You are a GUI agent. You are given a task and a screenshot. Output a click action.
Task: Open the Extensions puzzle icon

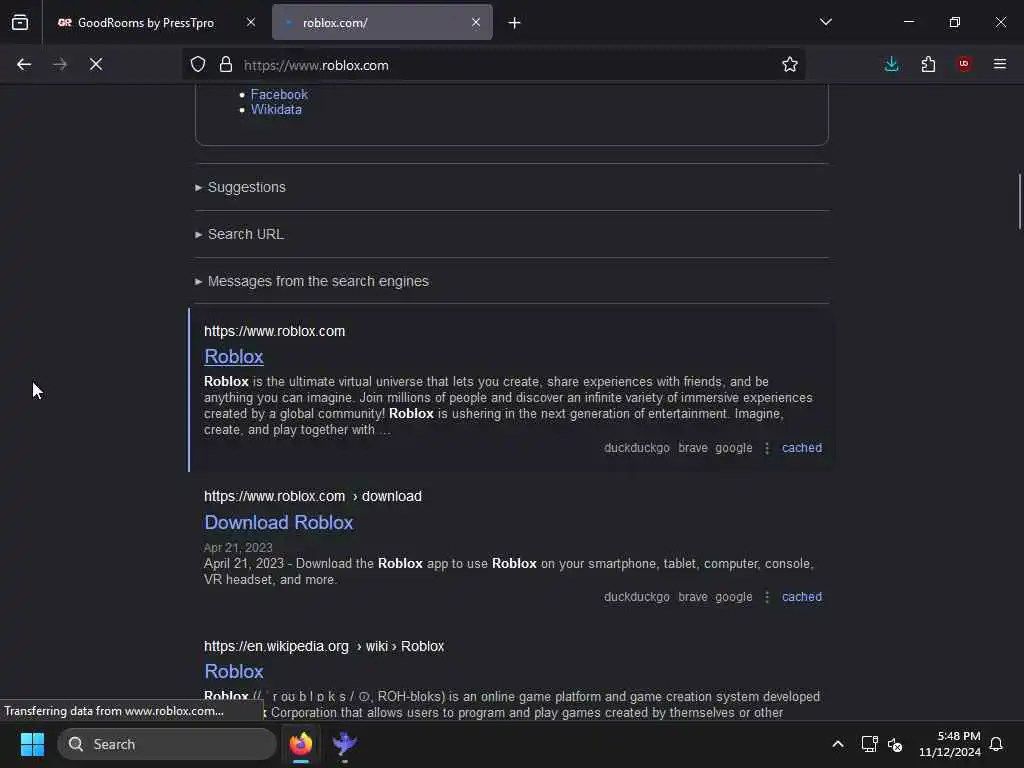(x=928, y=64)
